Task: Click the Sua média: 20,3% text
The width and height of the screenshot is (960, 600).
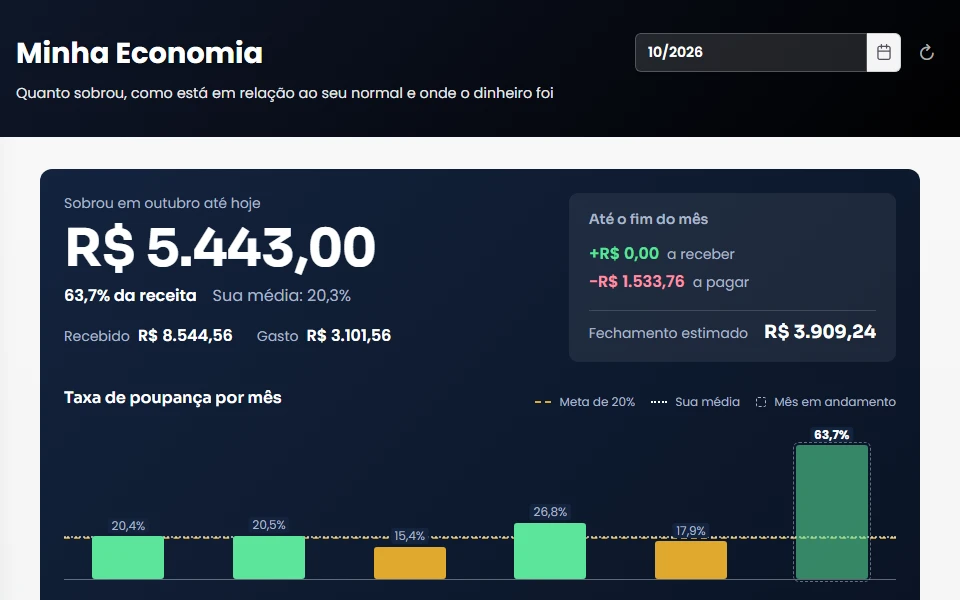Action: coord(282,296)
